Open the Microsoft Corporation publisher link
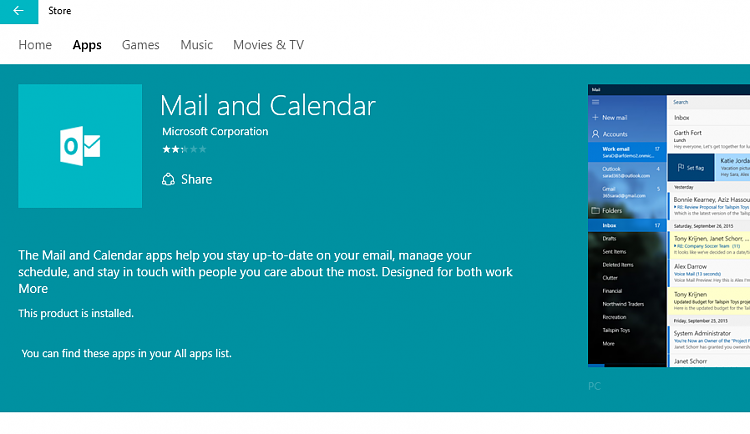750x434 pixels. [x=215, y=132]
